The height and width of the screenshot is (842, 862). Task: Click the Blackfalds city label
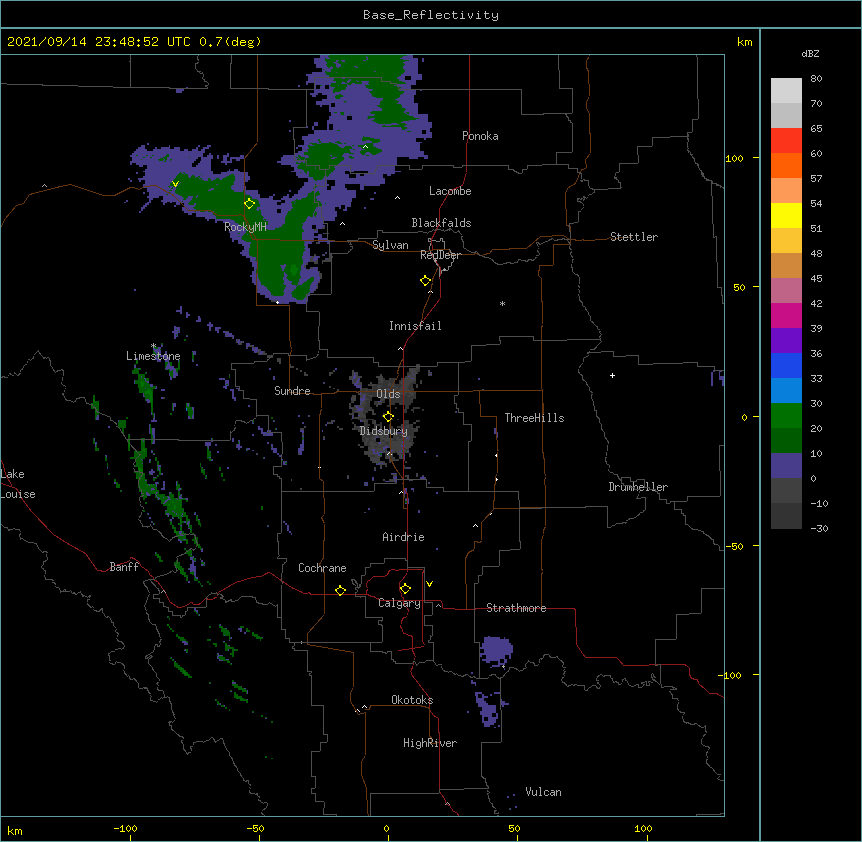pyautogui.click(x=441, y=223)
